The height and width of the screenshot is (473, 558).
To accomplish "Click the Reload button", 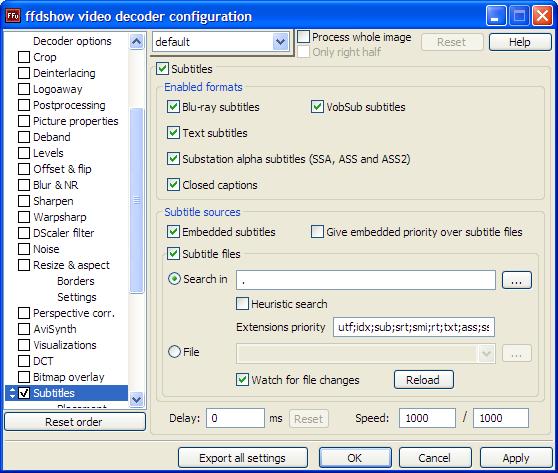I will [x=423, y=380].
